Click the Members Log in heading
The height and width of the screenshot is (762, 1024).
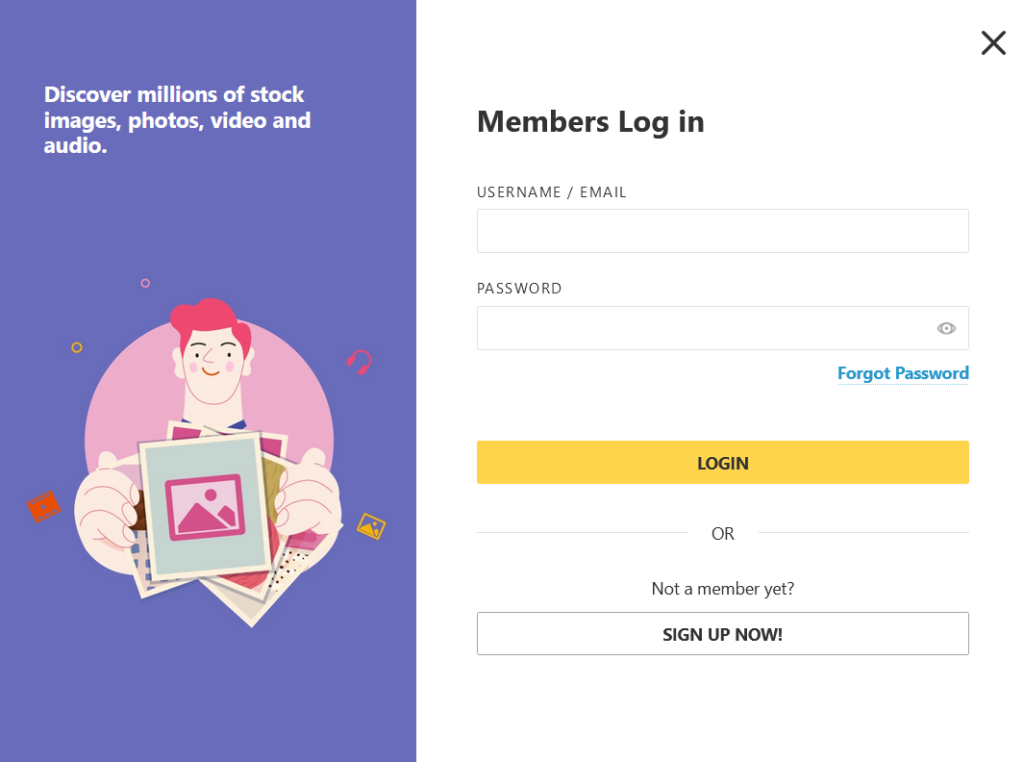tap(590, 122)
